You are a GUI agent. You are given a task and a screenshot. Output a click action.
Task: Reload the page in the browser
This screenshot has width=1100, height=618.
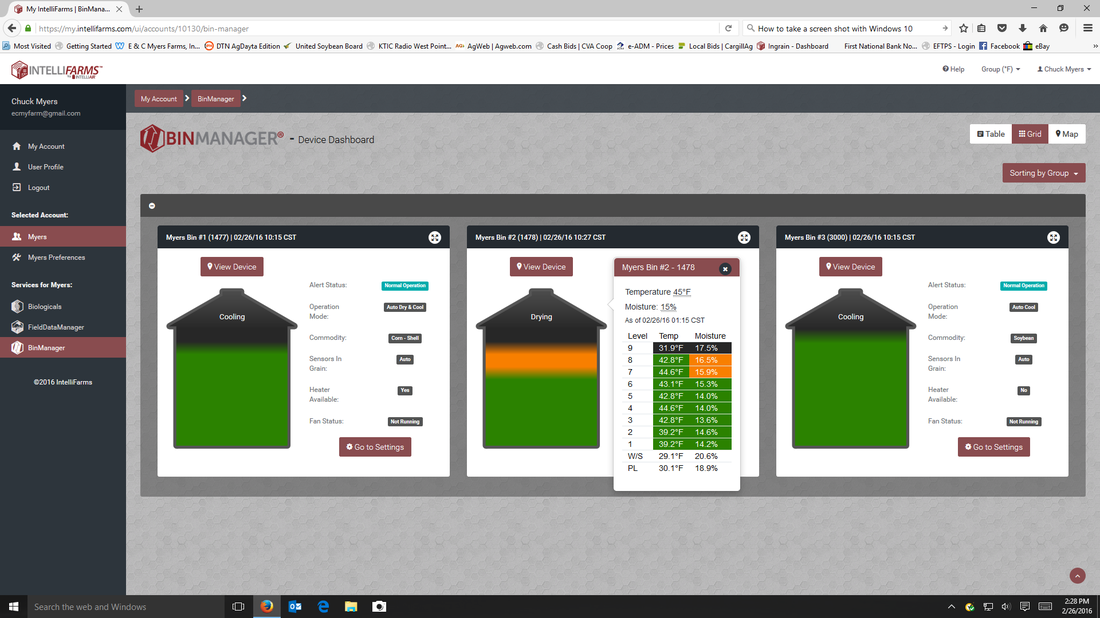728,29
